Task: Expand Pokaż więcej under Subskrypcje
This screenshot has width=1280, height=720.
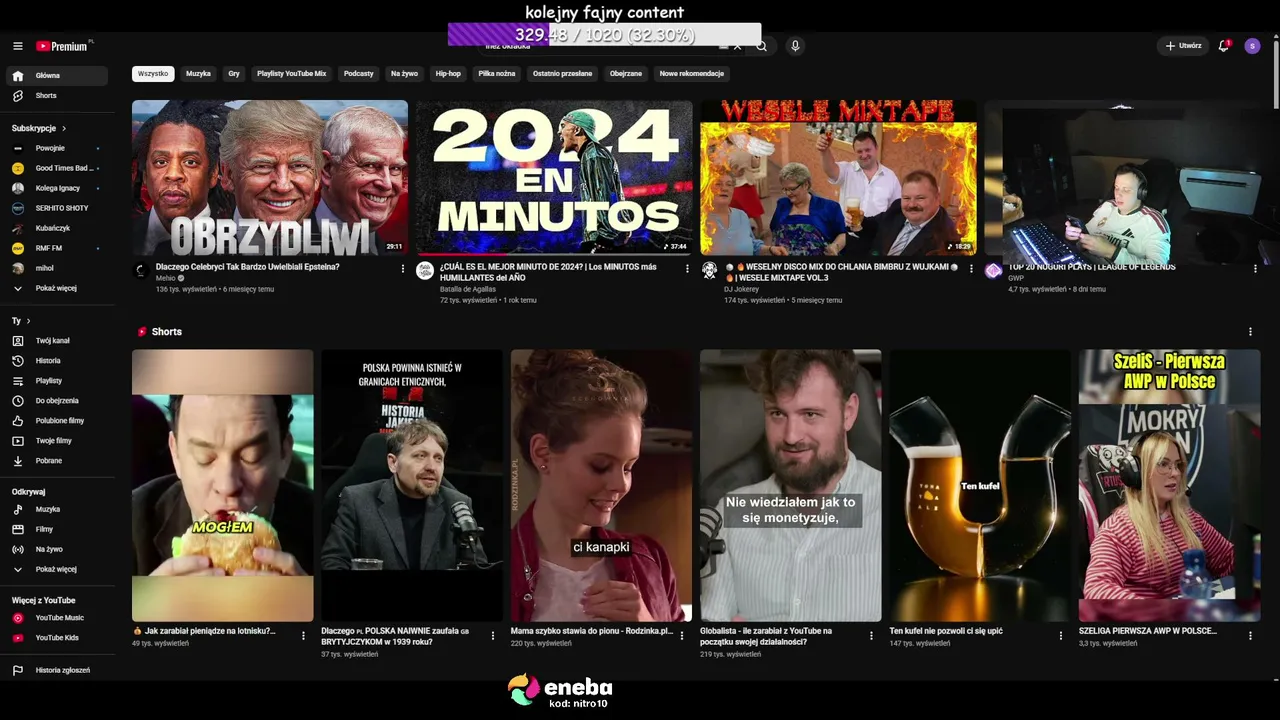Action: (56, 288)
